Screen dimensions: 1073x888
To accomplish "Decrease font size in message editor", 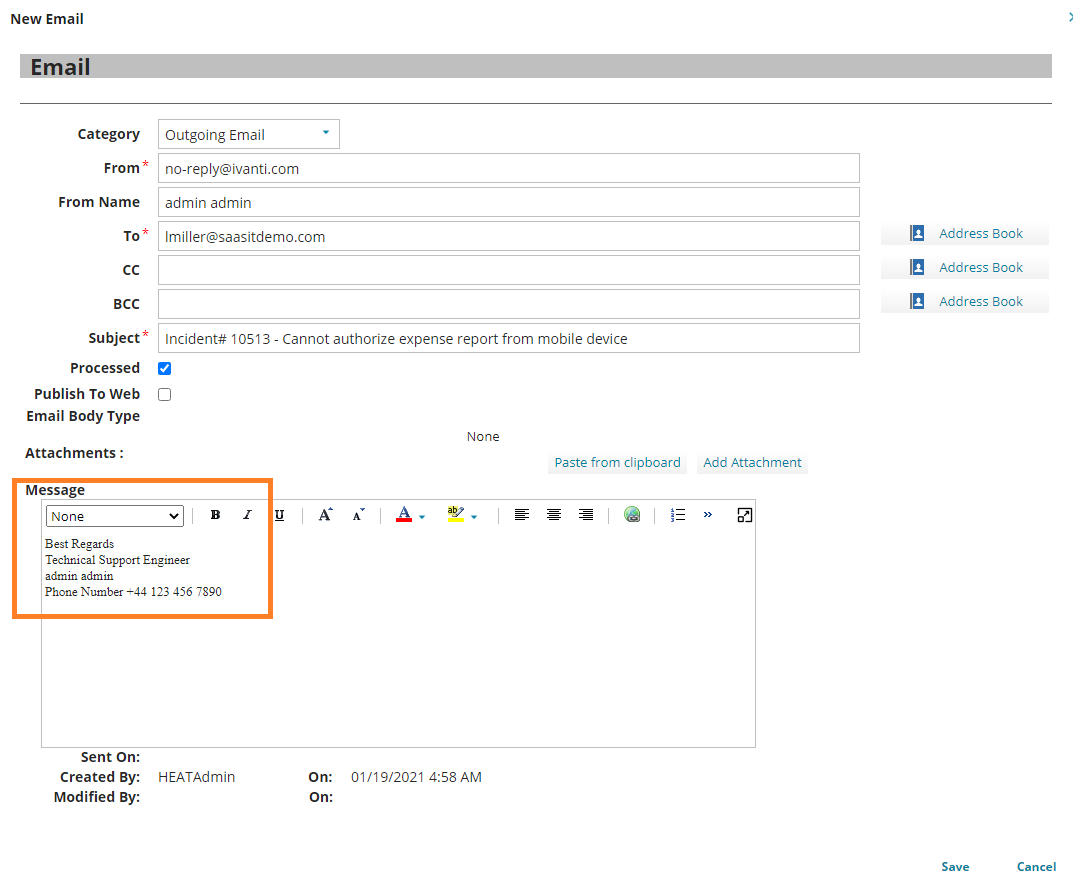I will (x=358, y=515).
